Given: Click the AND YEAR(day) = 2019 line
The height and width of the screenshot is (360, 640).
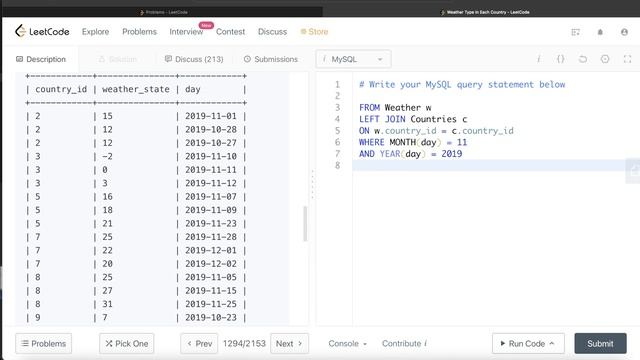Looking at the screenshot, I should 411,153.
